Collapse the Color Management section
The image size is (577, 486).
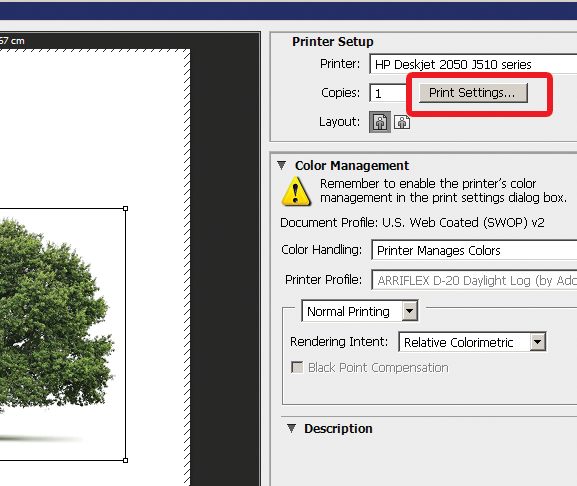click(282, 165)
